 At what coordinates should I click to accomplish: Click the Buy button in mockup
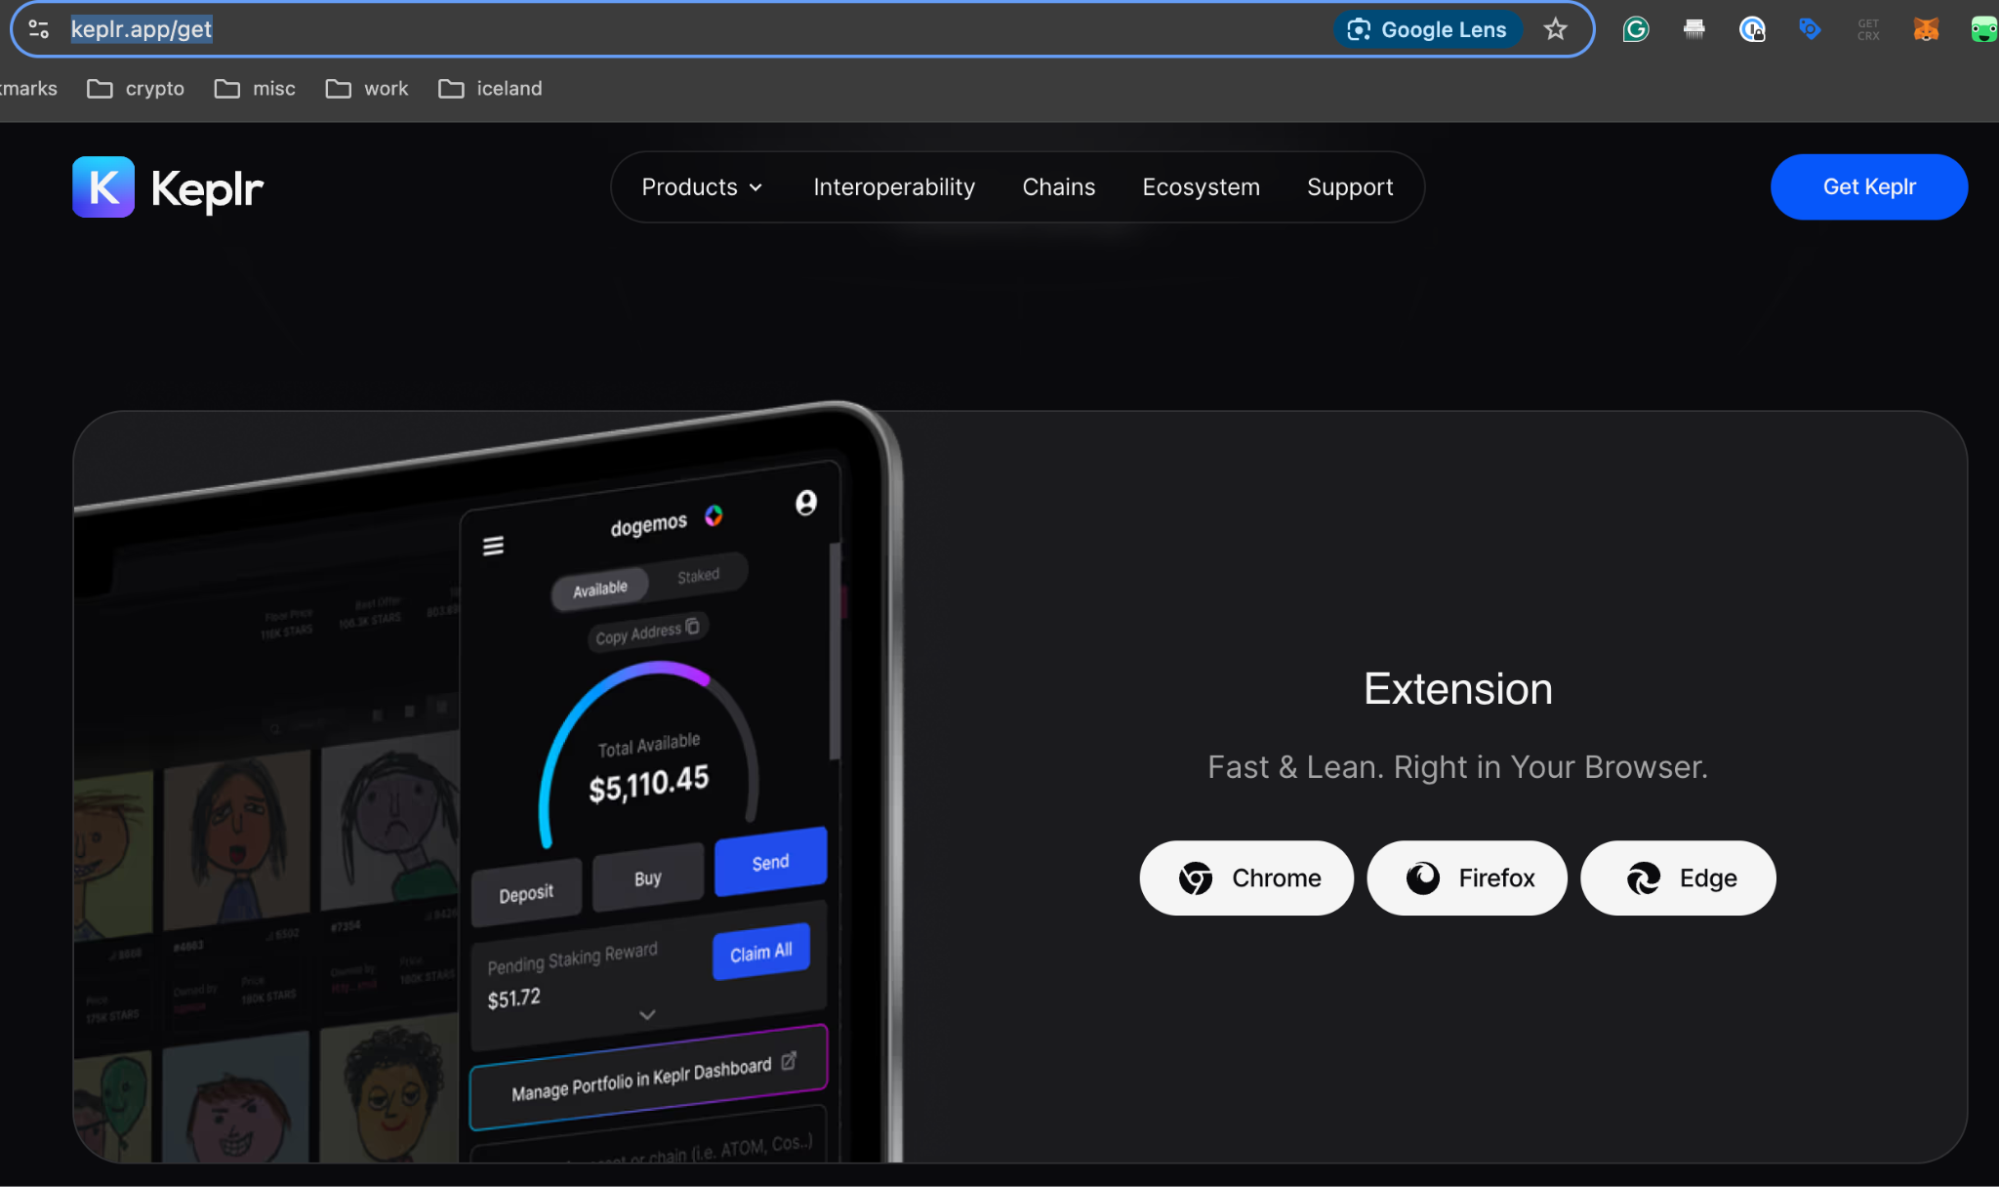[648, 878]
